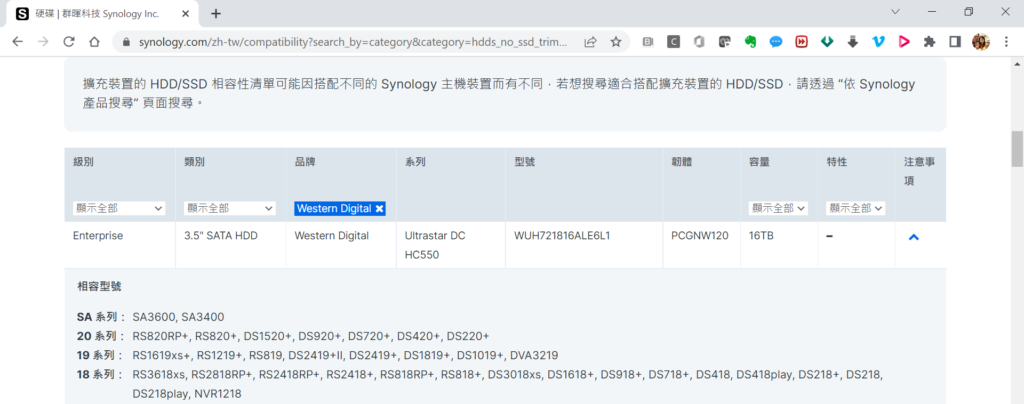Open the dark monitor-like extension icon
Viewport: 1024px width, 404px height.
[724, 42]
